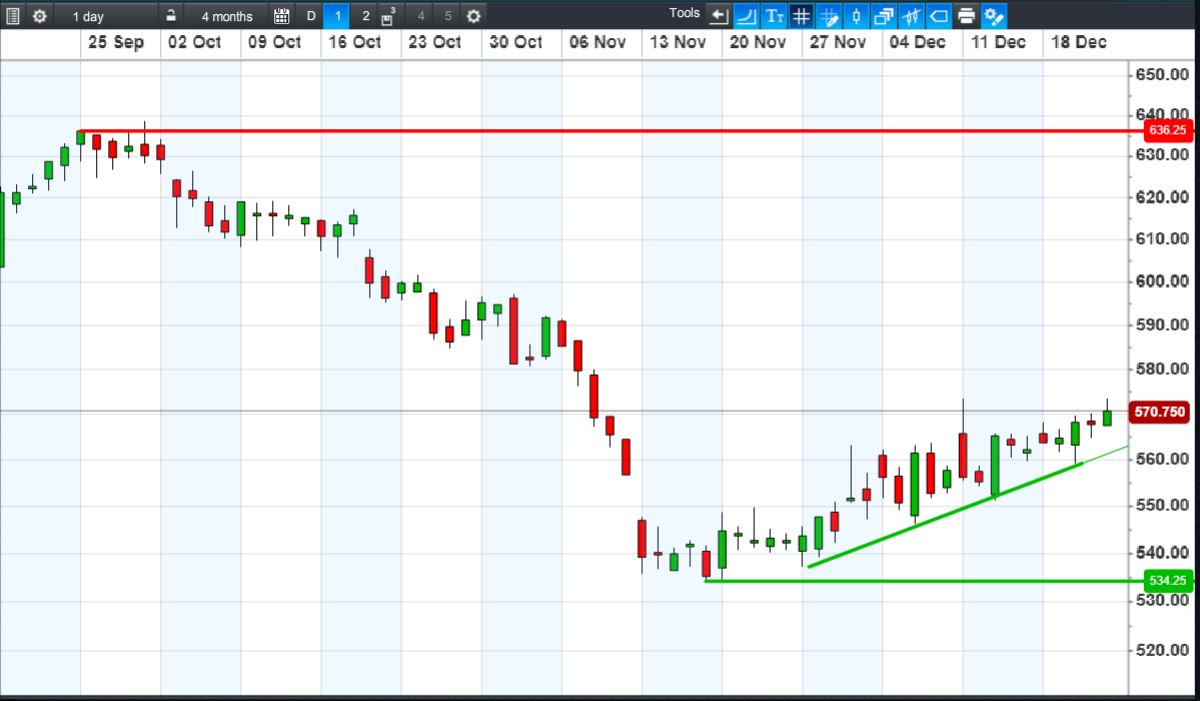
Task: Click the 18 Dec date label
Action: point(1078,43)
